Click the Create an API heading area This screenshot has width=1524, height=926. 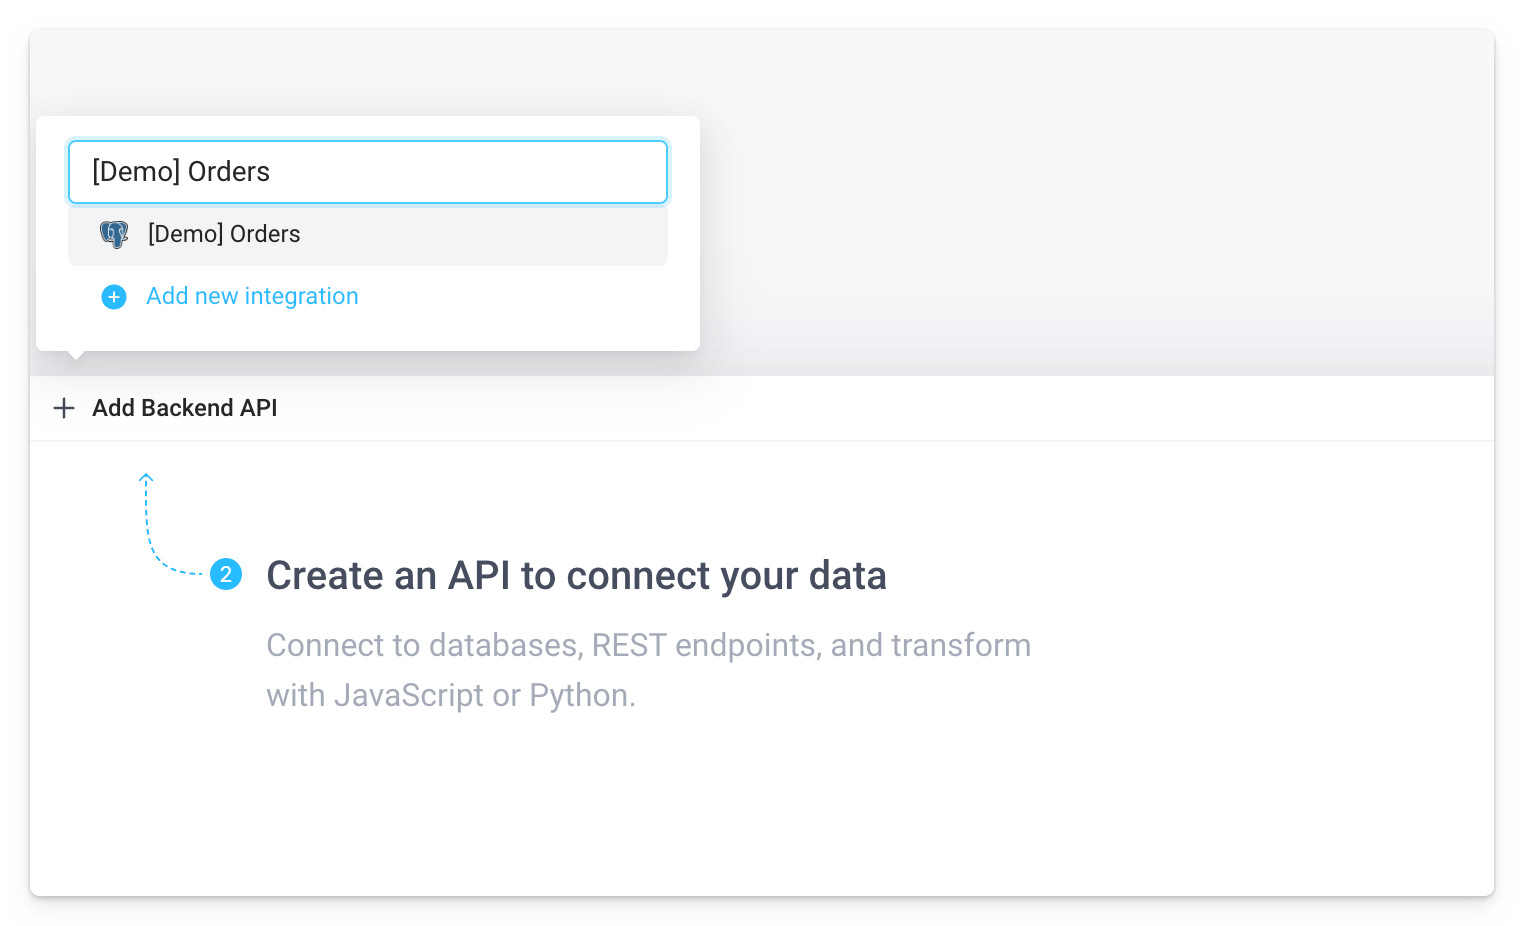[x=576, y=575]
